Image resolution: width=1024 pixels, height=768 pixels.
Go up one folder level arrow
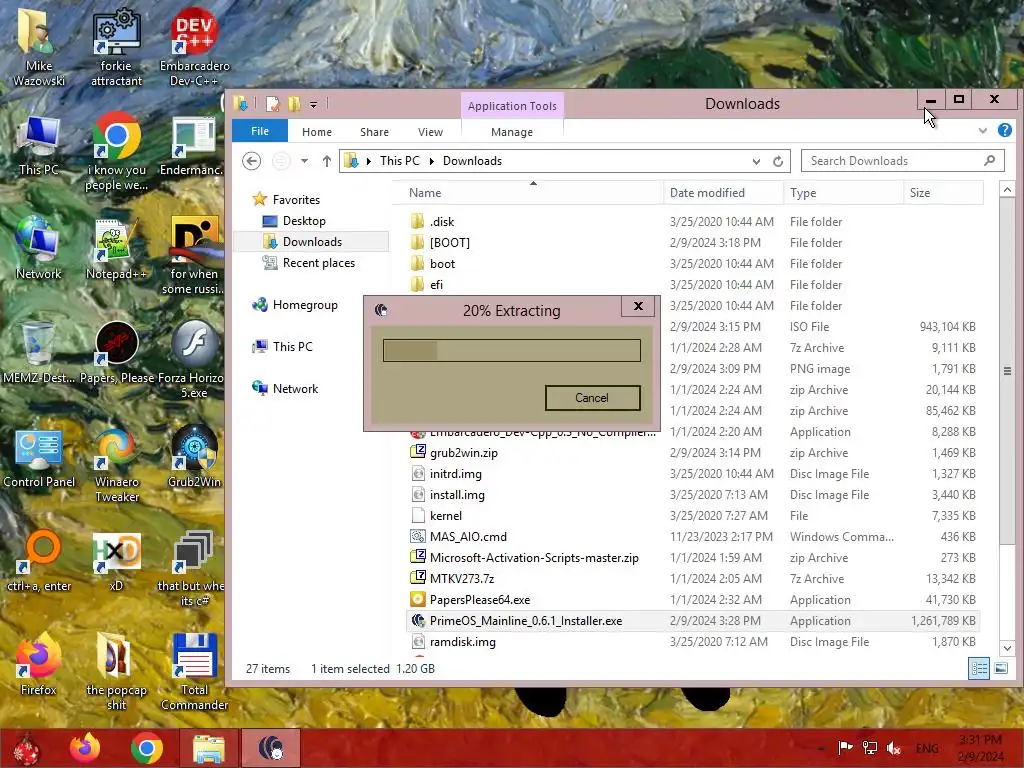tap(327, 161)
